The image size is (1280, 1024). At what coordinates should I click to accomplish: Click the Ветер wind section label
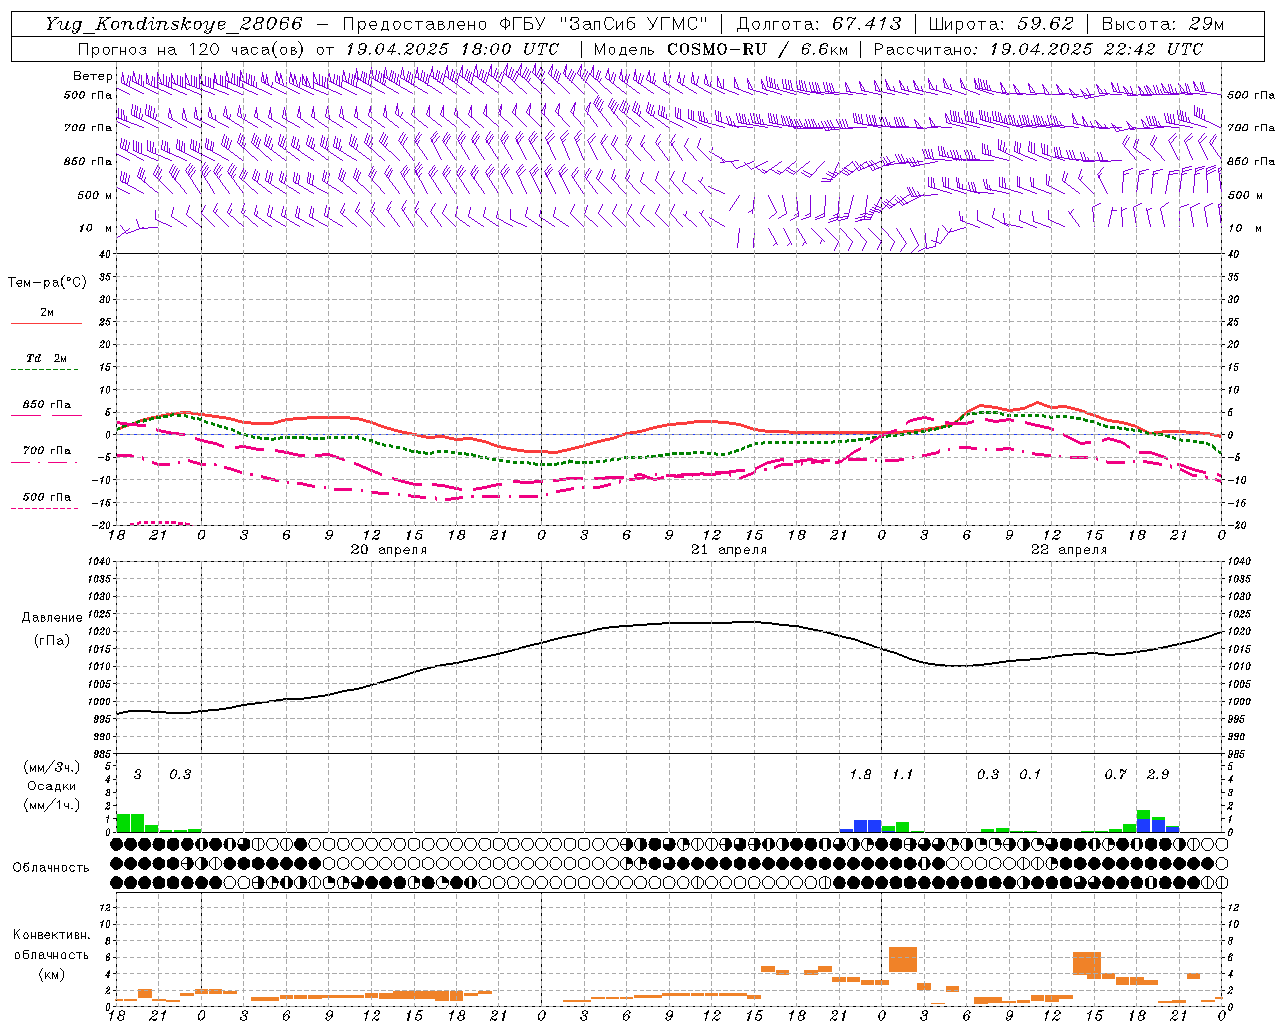click(93, 76)
